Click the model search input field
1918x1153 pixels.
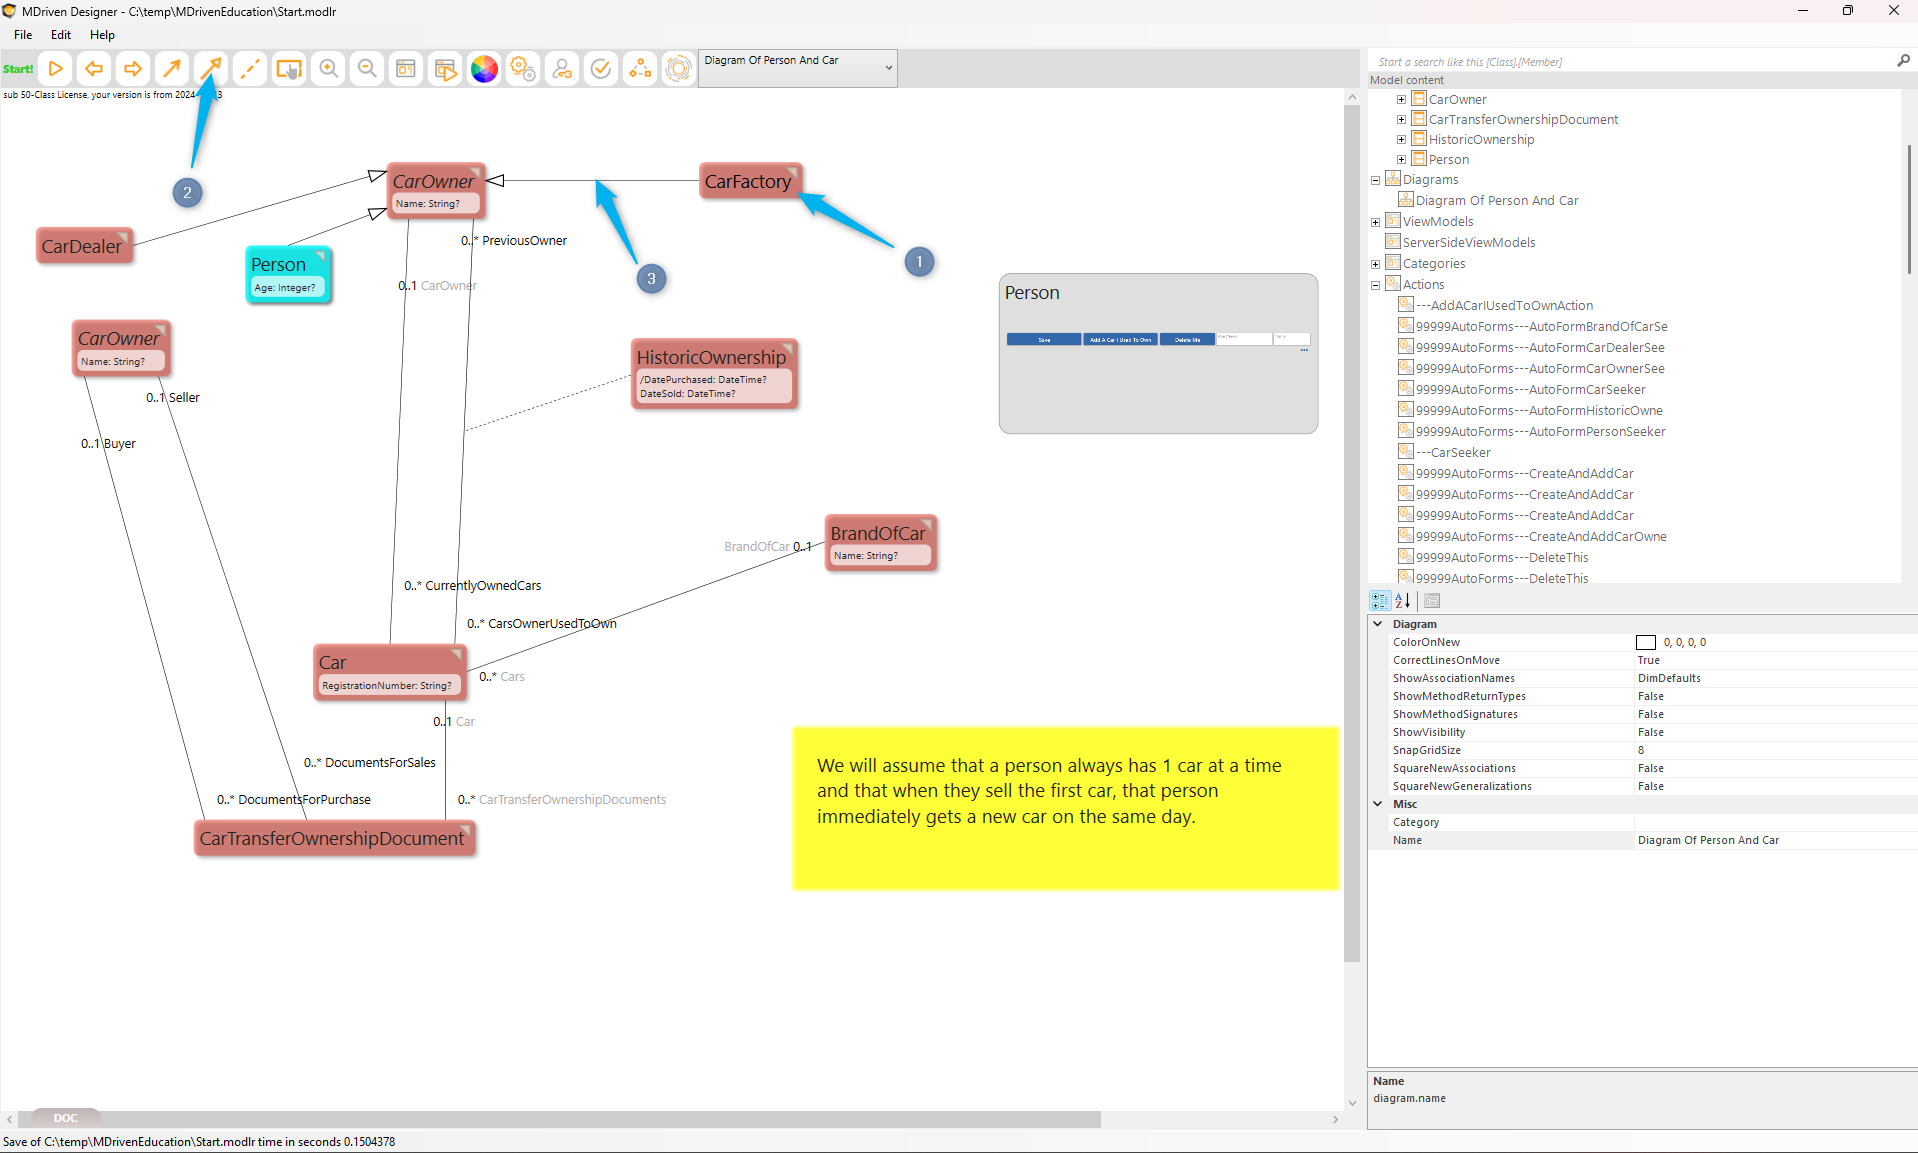[1630, 62]
